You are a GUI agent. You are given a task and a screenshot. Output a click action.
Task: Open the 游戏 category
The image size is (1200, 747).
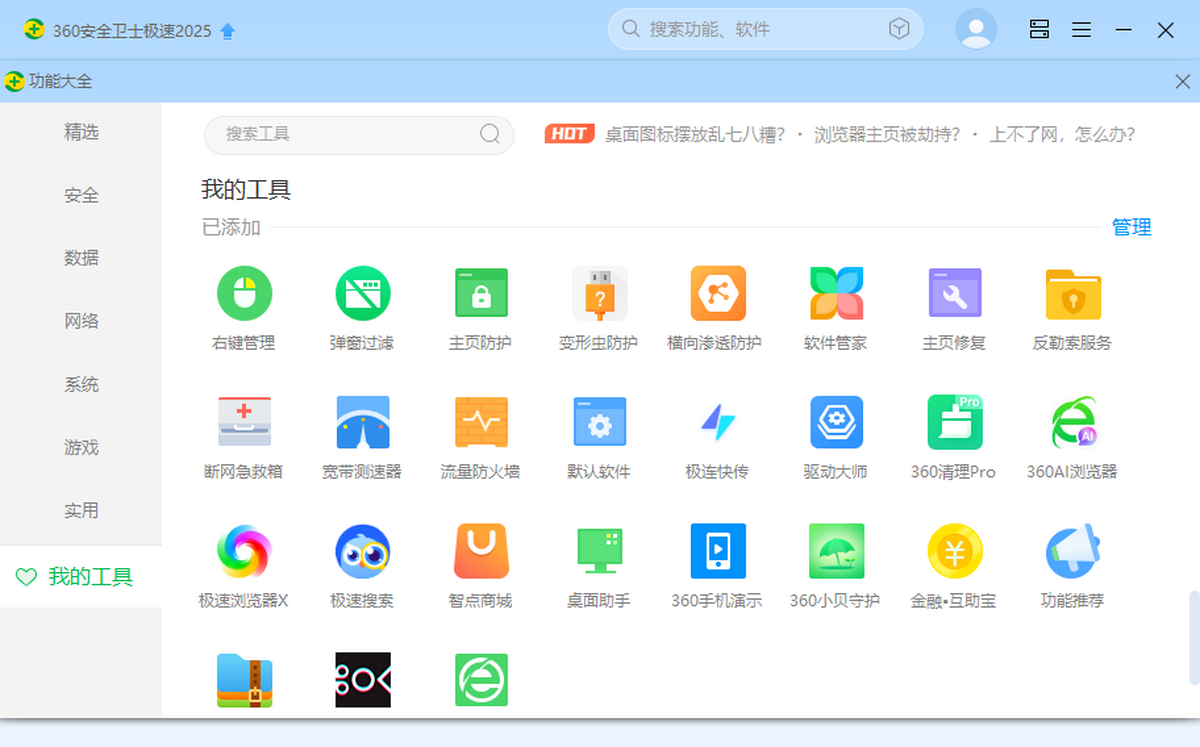81,447
